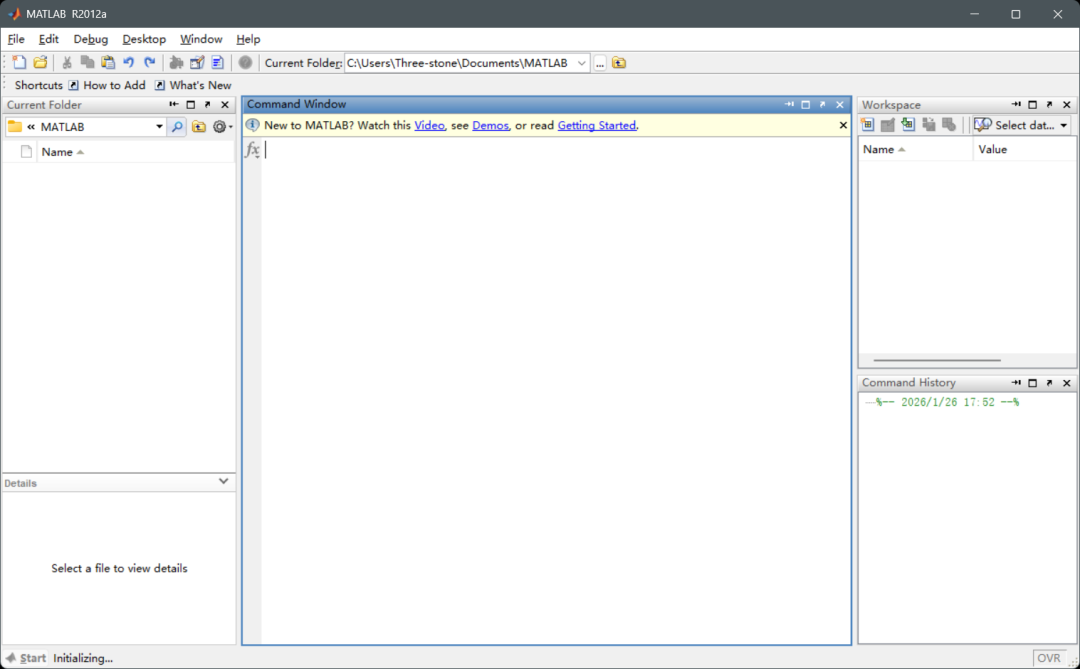Click Import Data icon in Workspace toolbar
The height and width of the screenshot is (669, 1080).
click(908, 125)
